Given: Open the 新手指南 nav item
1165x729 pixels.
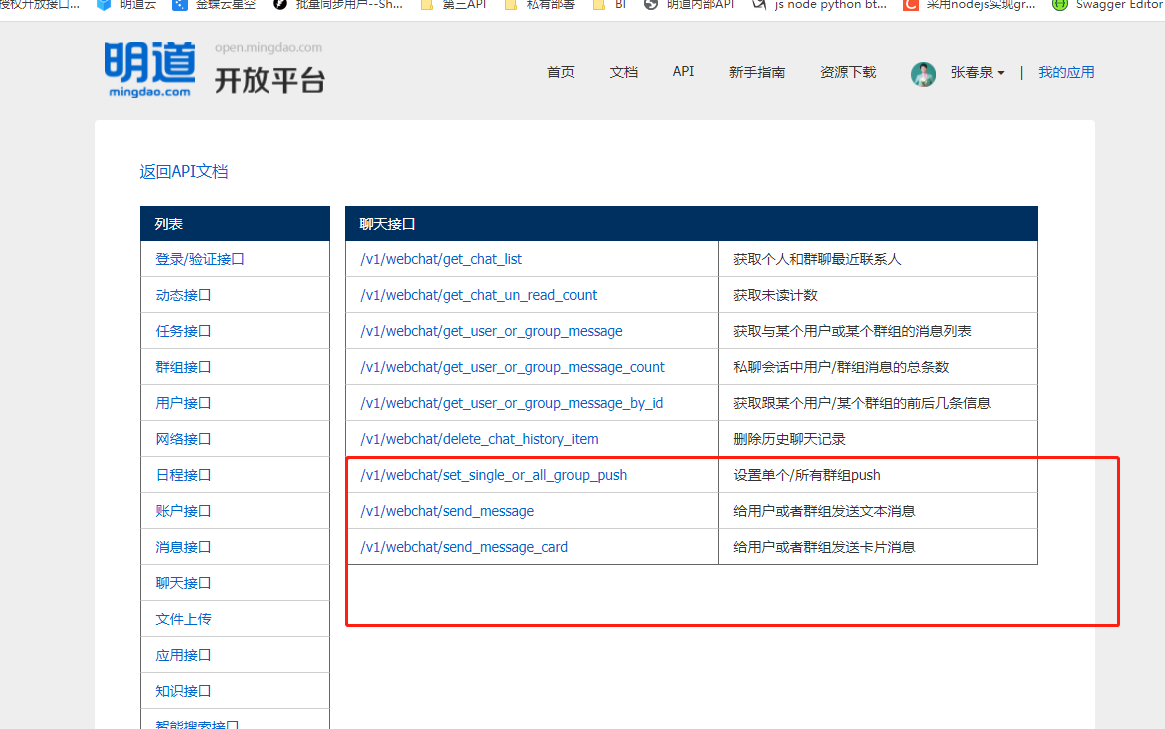Looking at the screenshot, I should [x=756, y=72].
